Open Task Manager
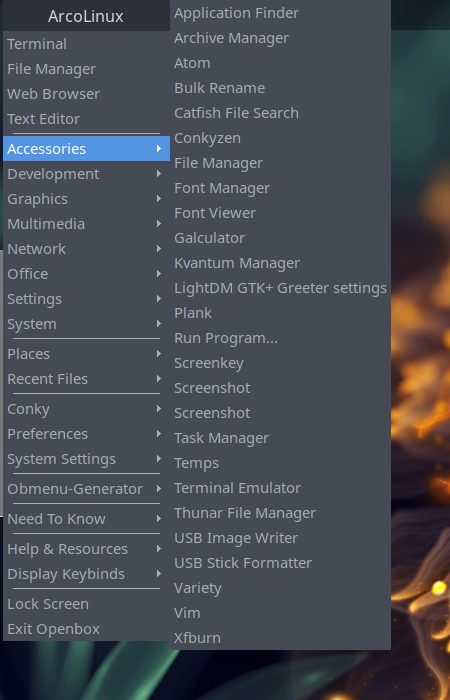The image size is (450, 700). [280, 438]
